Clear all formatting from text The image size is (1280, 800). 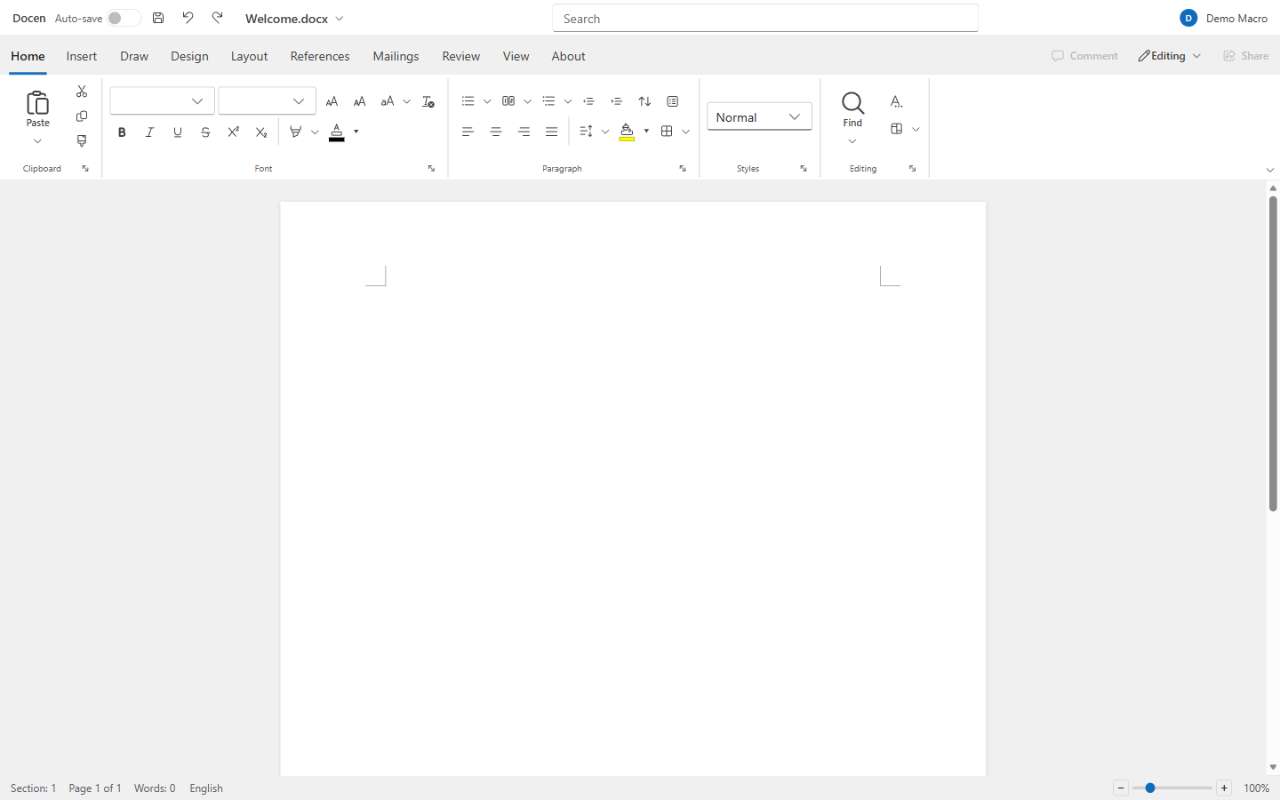(x=428, y=101)
